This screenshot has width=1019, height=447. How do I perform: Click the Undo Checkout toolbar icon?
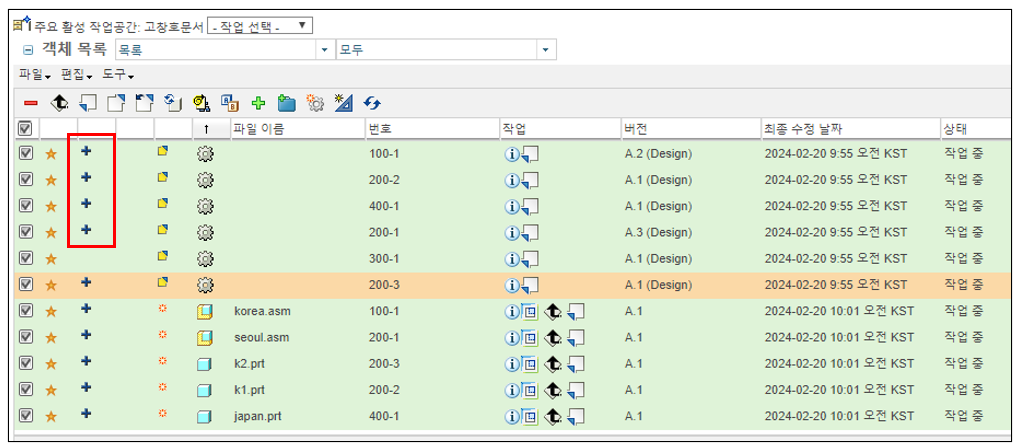(144, 103)
